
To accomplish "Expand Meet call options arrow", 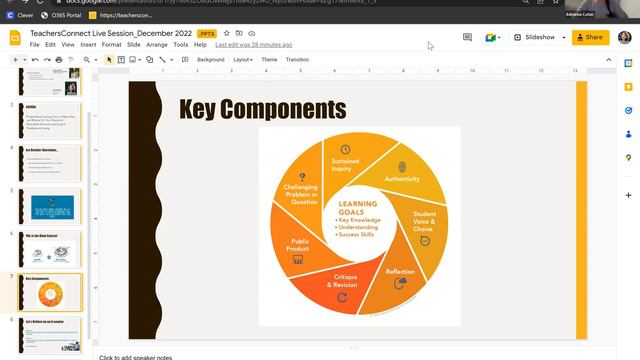I will pyautogui.click(x=499, y=38).
